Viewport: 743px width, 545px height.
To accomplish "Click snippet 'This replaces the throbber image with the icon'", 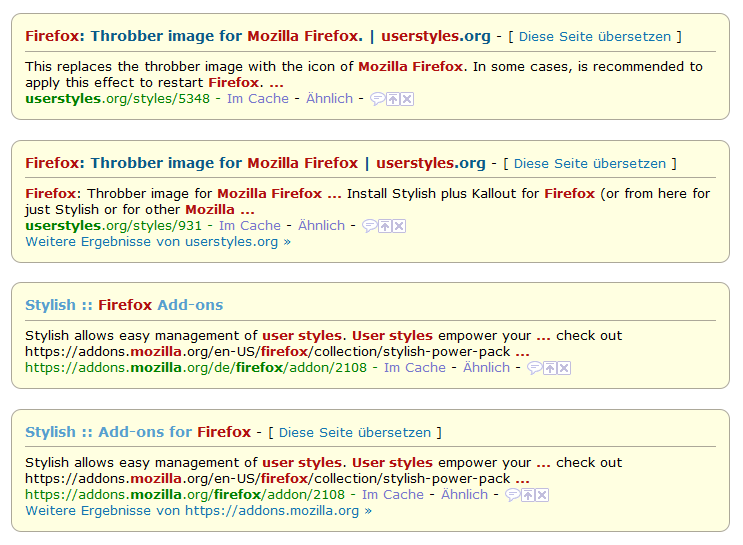I will coord(189,67).
